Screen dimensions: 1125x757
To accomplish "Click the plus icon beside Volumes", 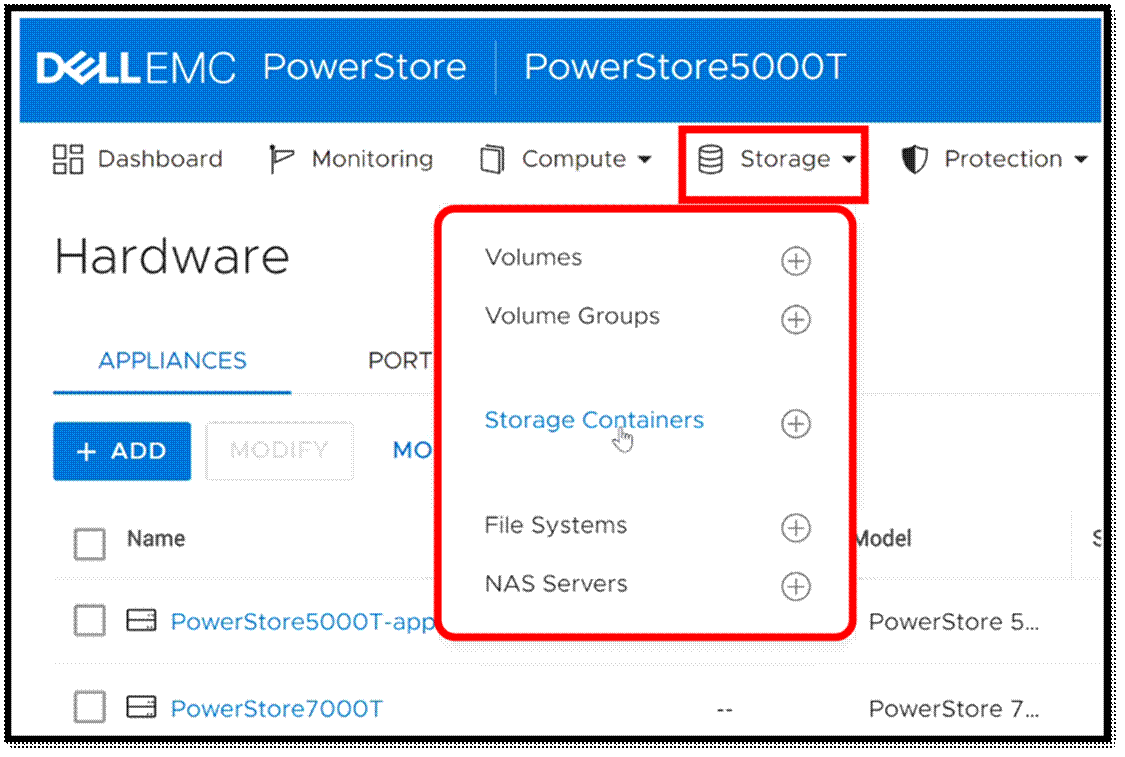I will (x=795, y=261).
